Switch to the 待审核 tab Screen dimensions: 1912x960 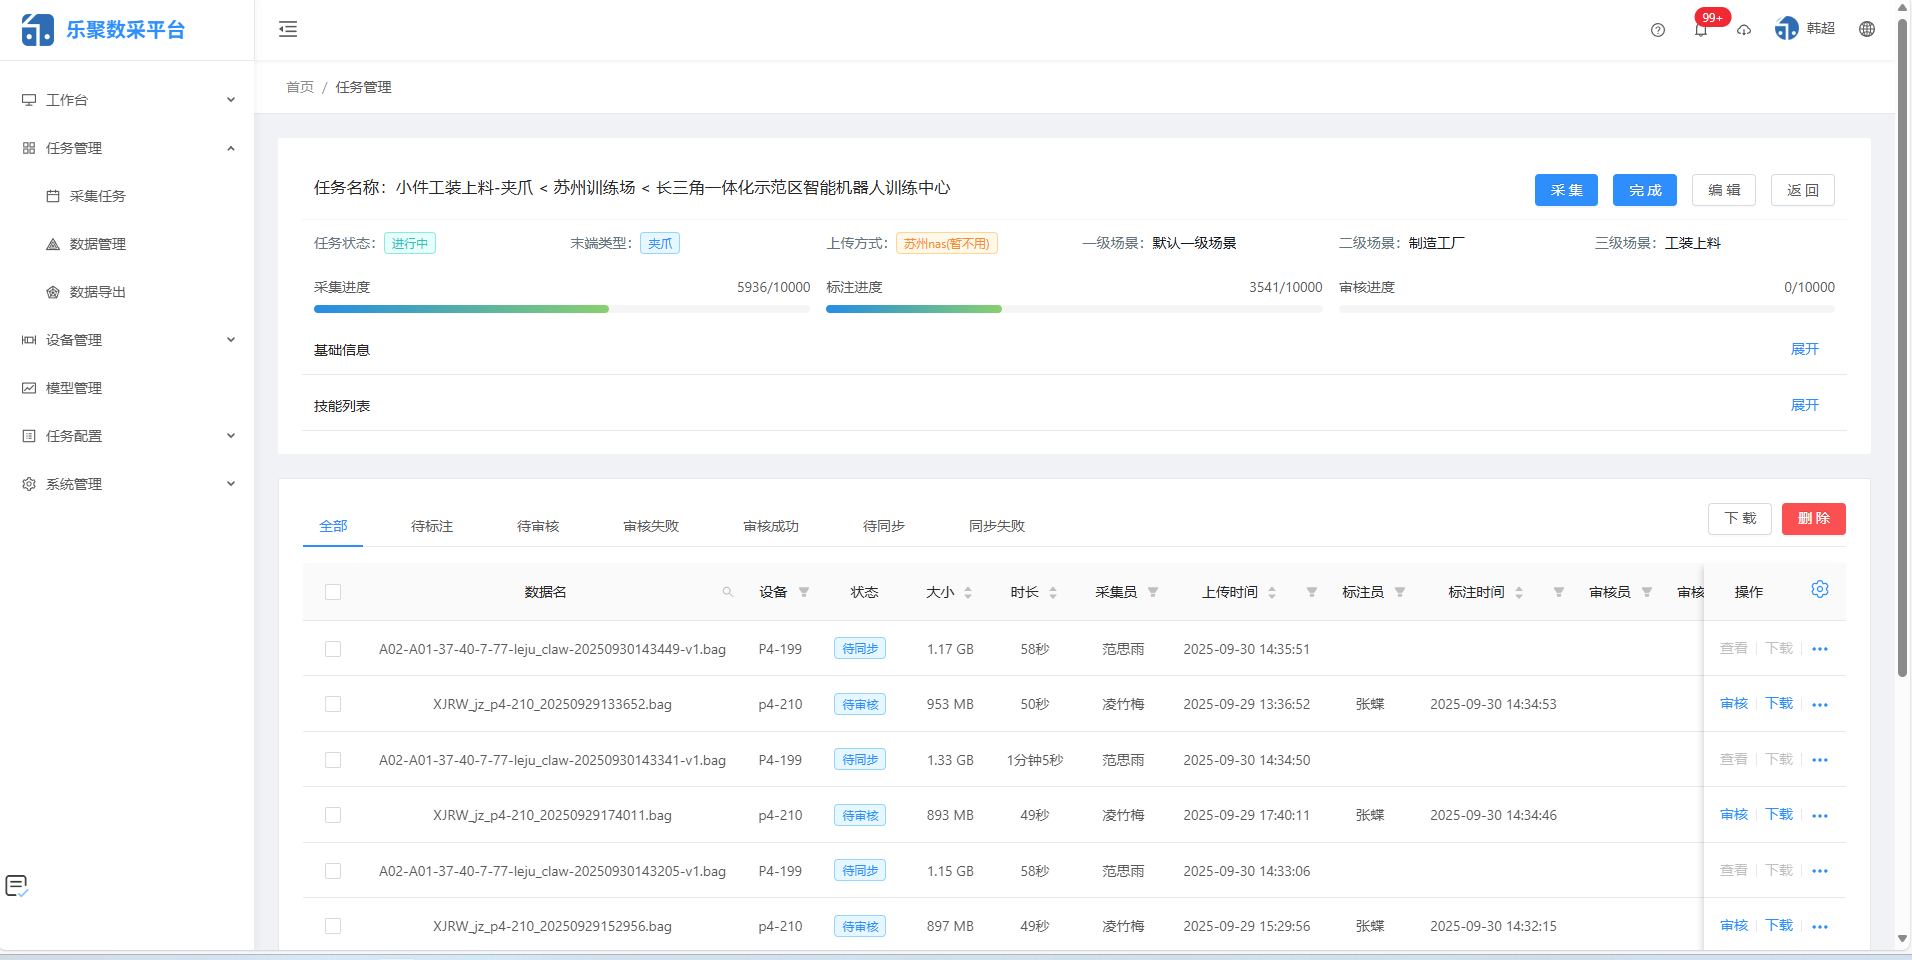538,525
